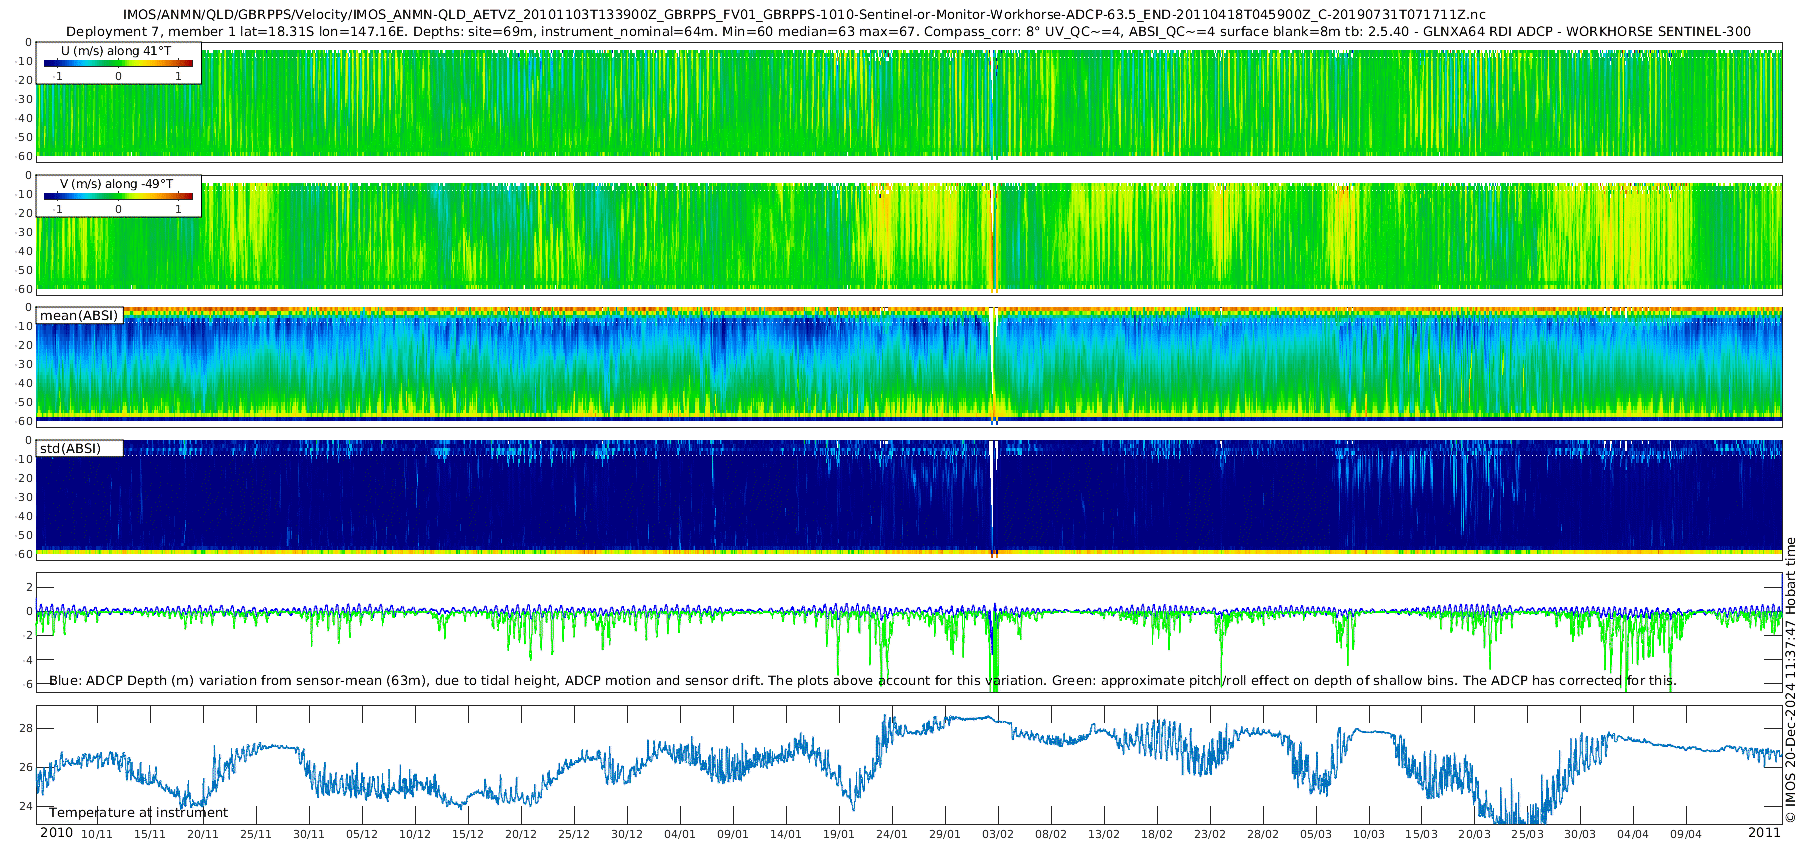Click the 24 tick on temperature axis

pyautogui.click(x=26, y=806)
